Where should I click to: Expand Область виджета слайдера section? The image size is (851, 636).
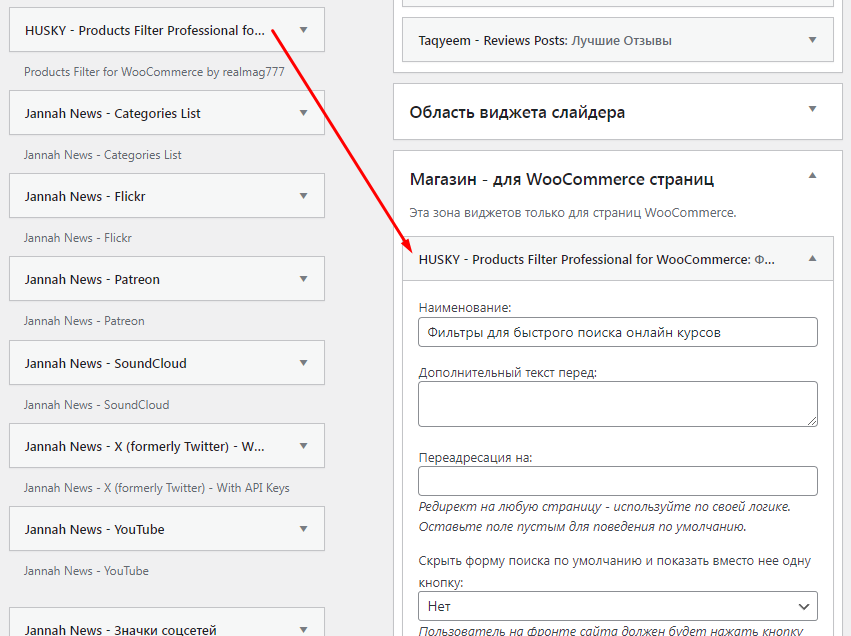pyautogui.click(x=812, y=110)
